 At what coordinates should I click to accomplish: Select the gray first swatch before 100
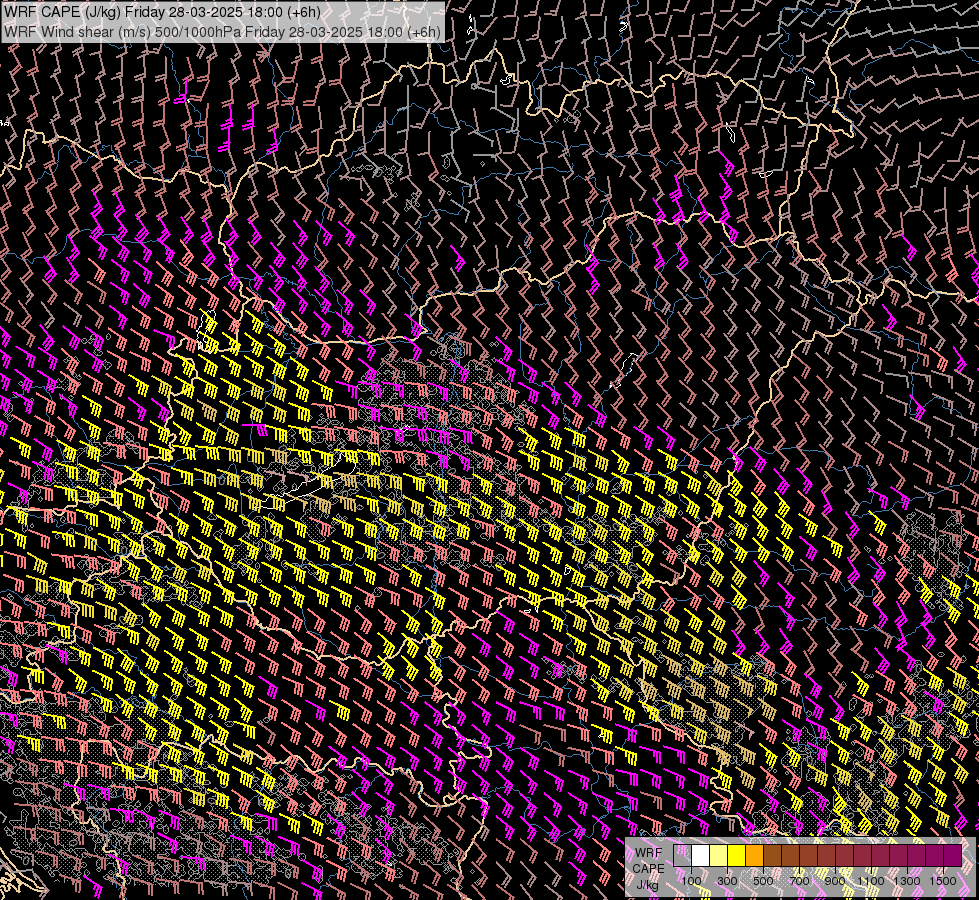pos(682,856)
